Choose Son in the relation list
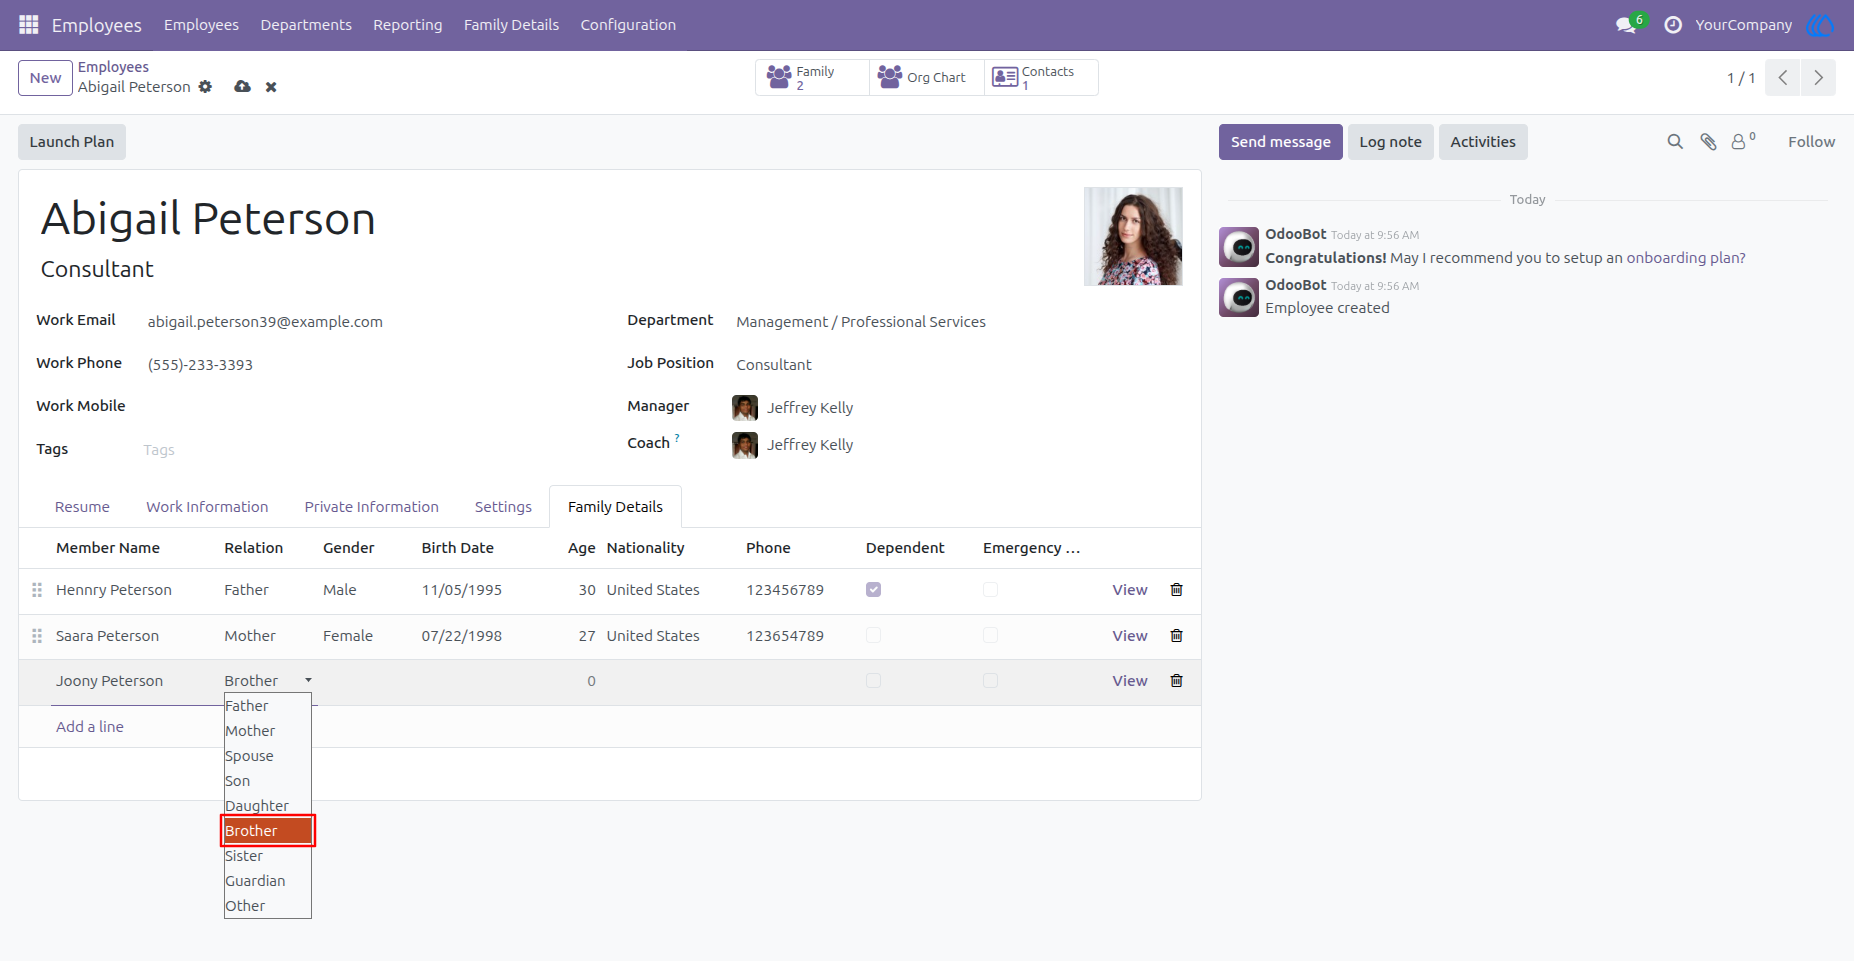 (268, 781)
